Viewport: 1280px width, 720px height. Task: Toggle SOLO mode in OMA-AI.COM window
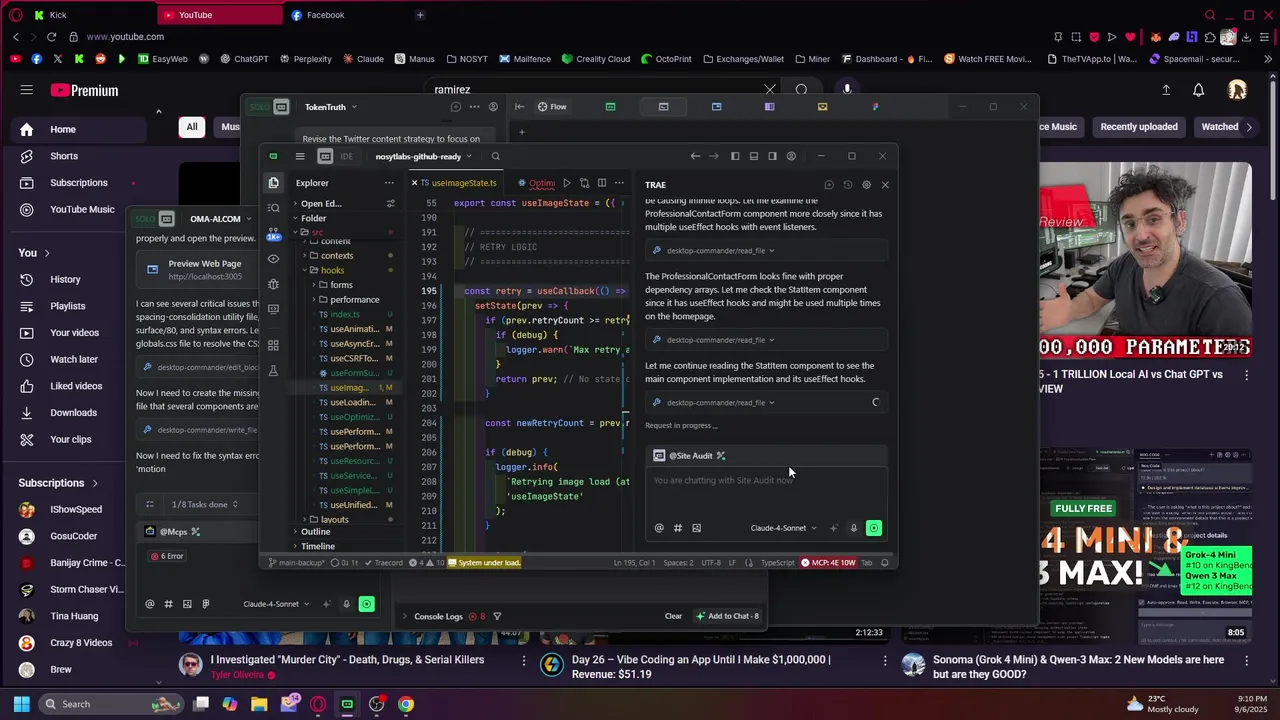click(x=155, y=219)
